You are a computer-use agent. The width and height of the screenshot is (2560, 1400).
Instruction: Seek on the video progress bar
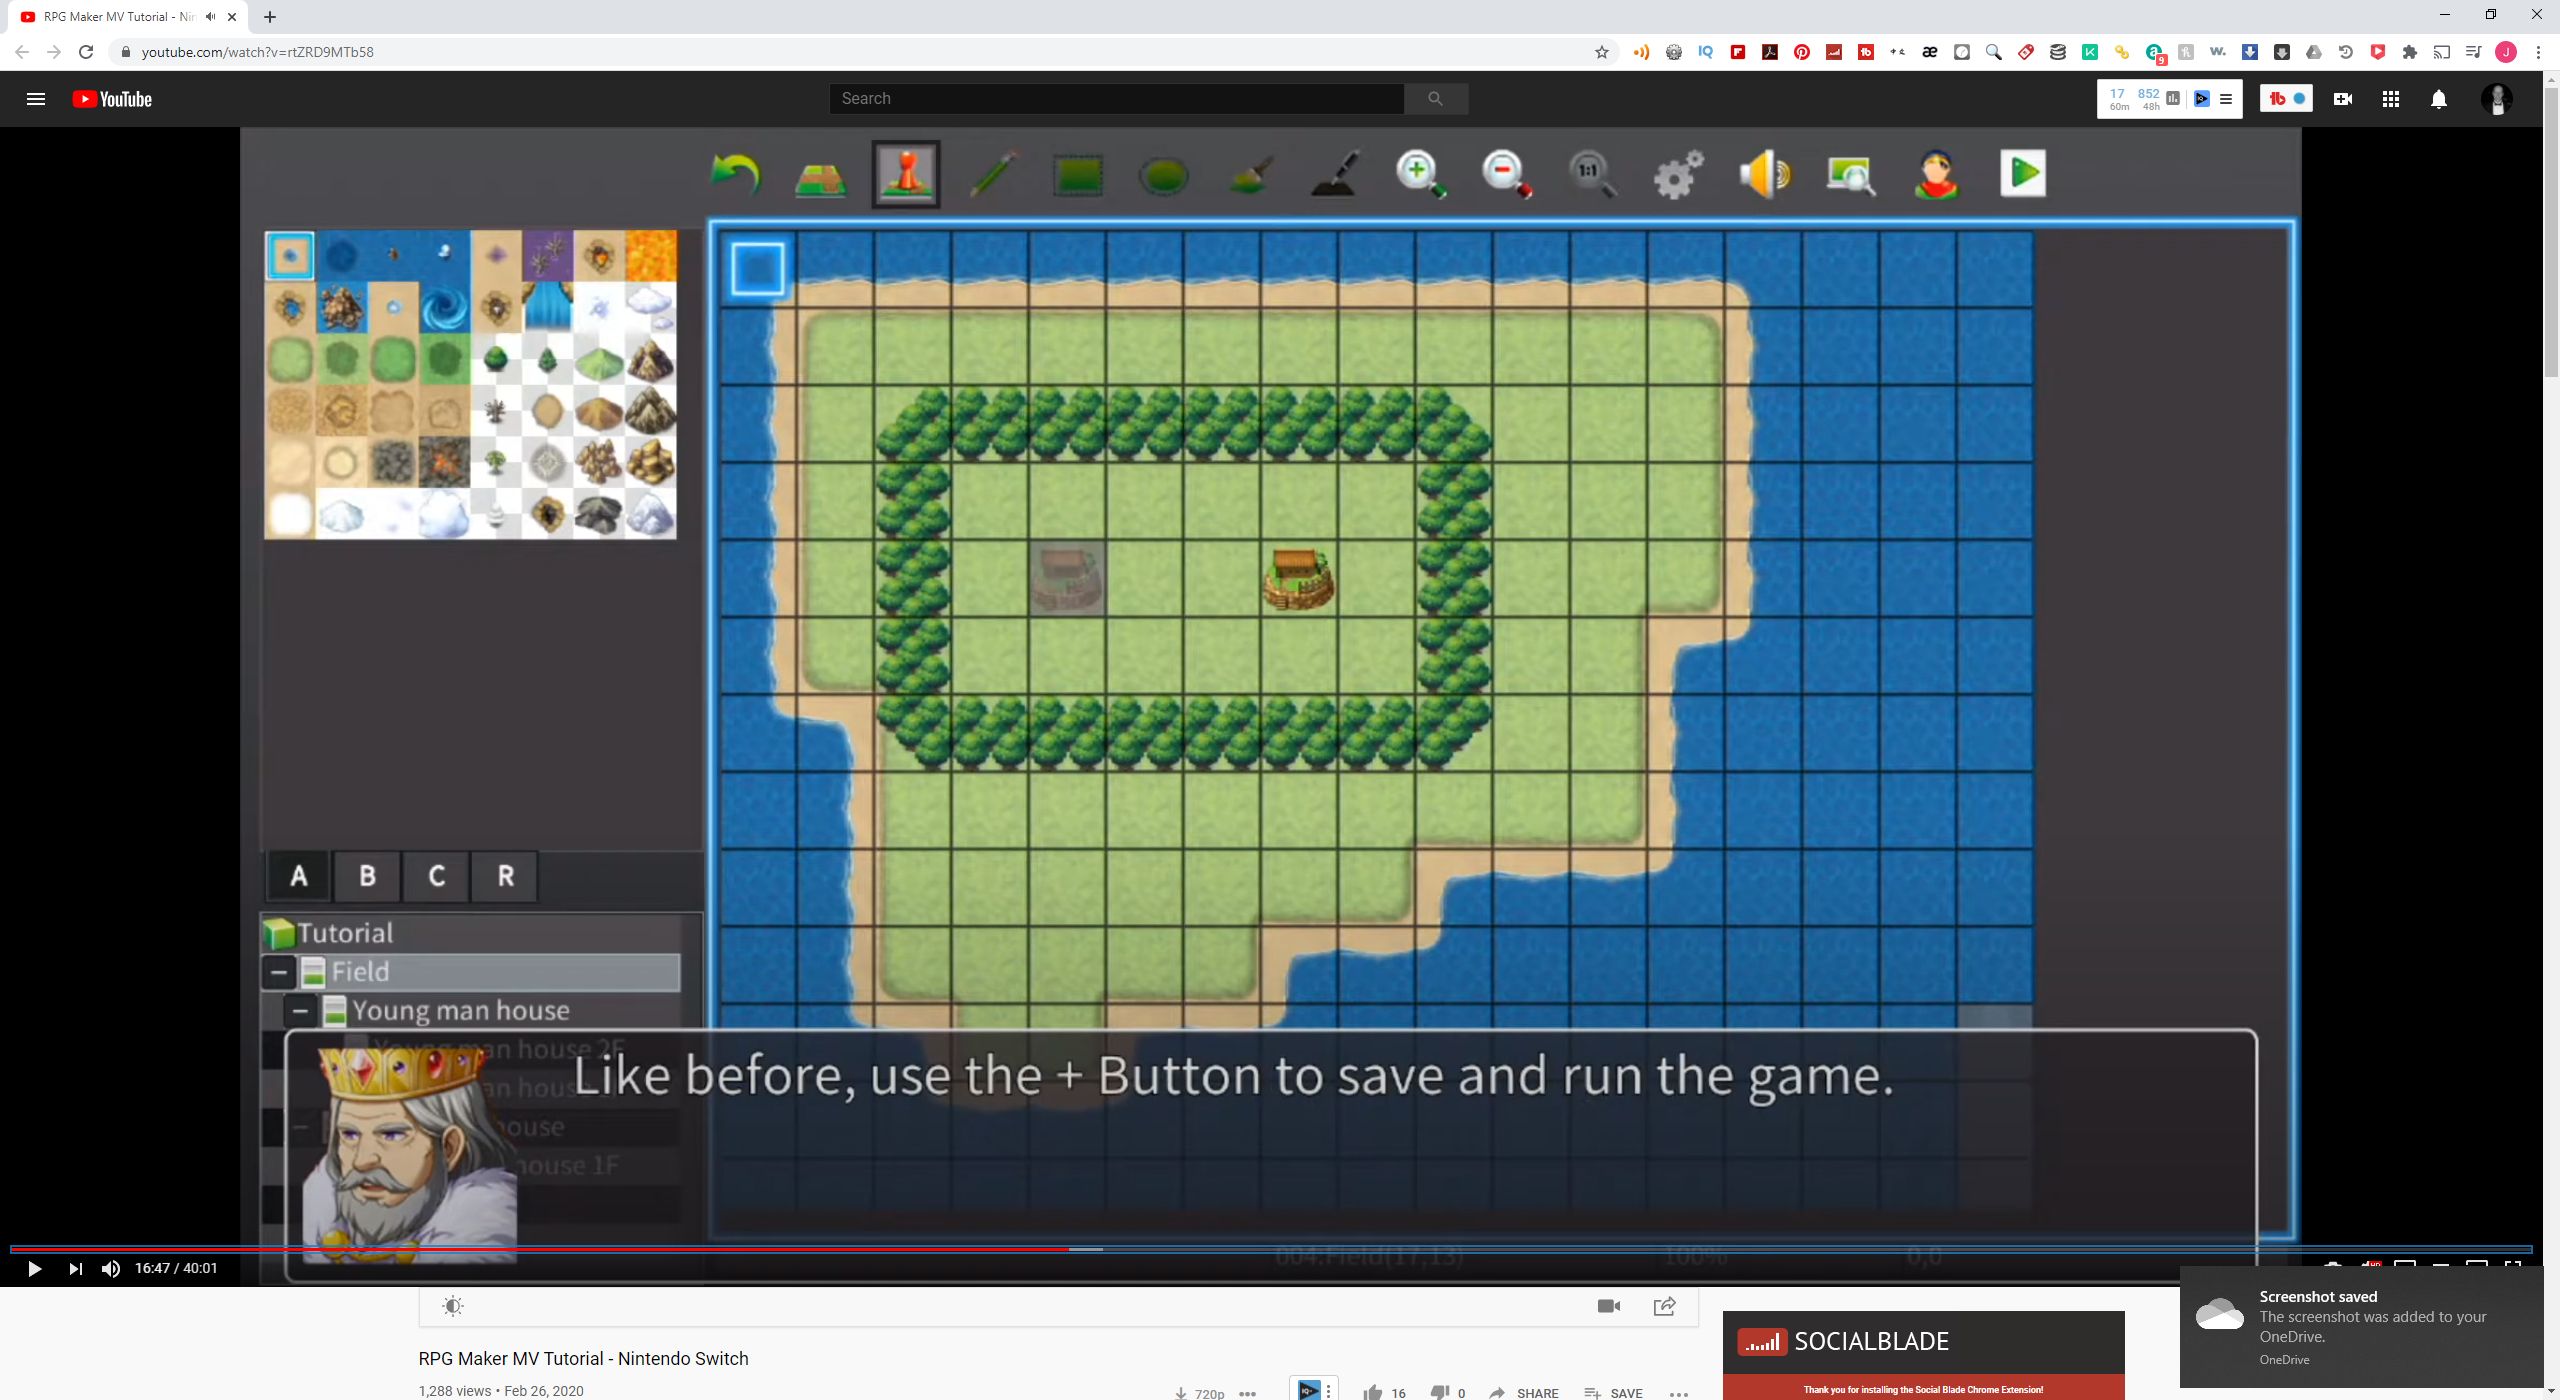click(x=1270, y=1249)
